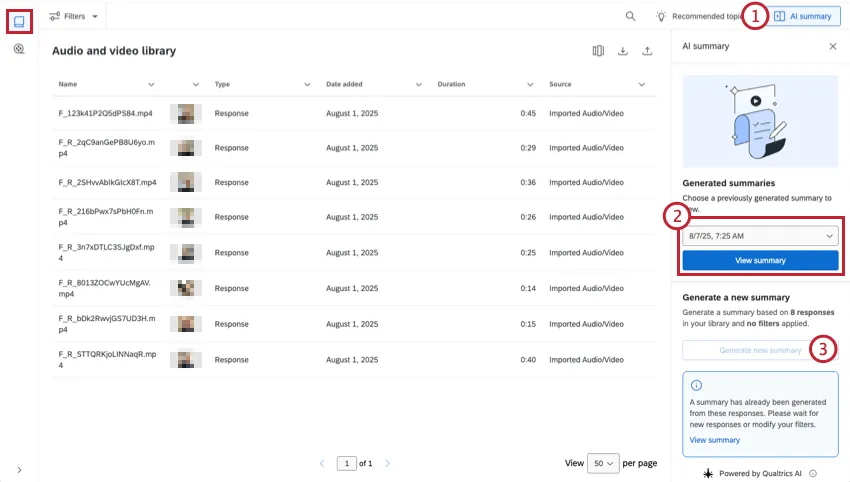Click the View summary link in info box

[x=714, y=440]
